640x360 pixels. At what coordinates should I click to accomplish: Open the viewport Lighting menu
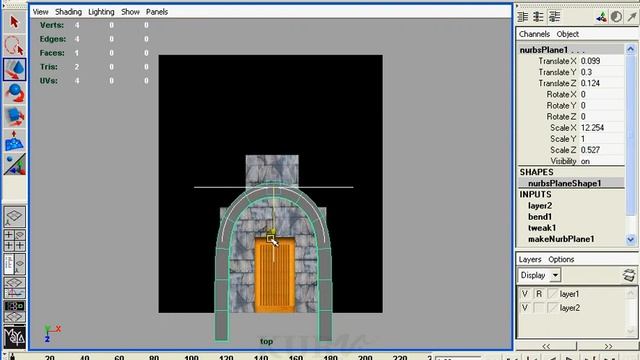click(x=101, y=12)
